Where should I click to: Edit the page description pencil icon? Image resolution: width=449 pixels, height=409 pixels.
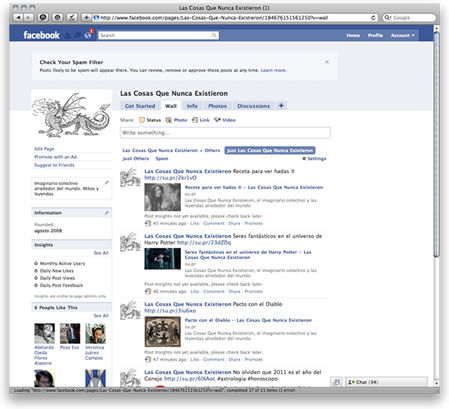(107, 182)
